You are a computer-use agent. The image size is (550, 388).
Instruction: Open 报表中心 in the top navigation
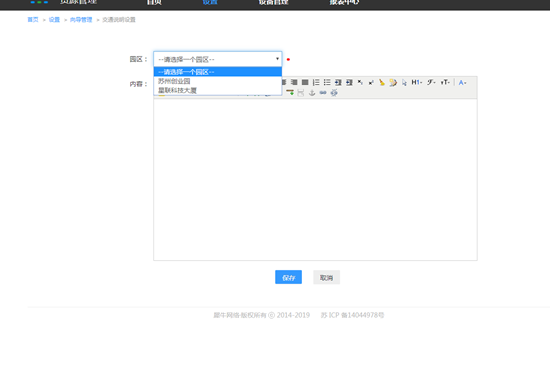click(344, 2)
